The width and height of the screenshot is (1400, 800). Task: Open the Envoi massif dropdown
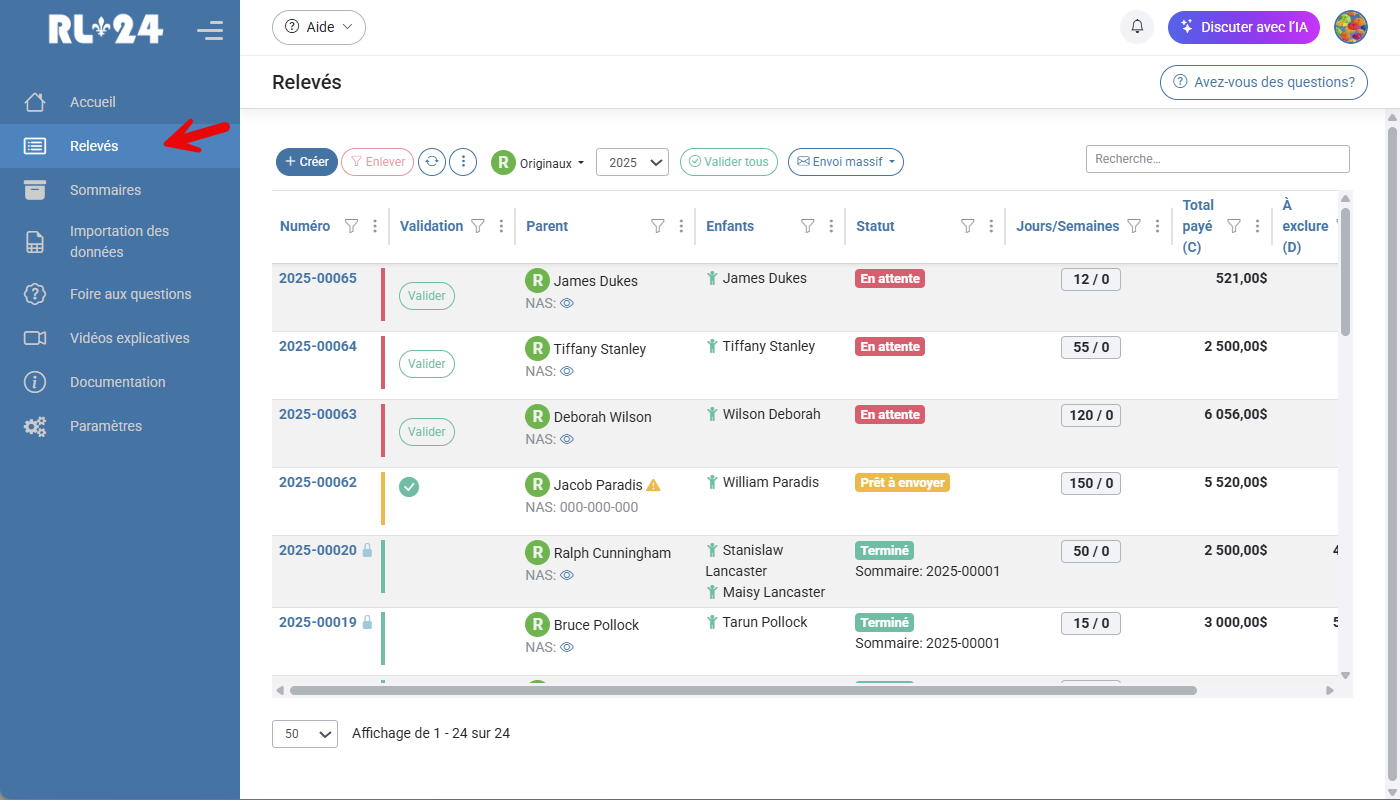tap(845, 162)
